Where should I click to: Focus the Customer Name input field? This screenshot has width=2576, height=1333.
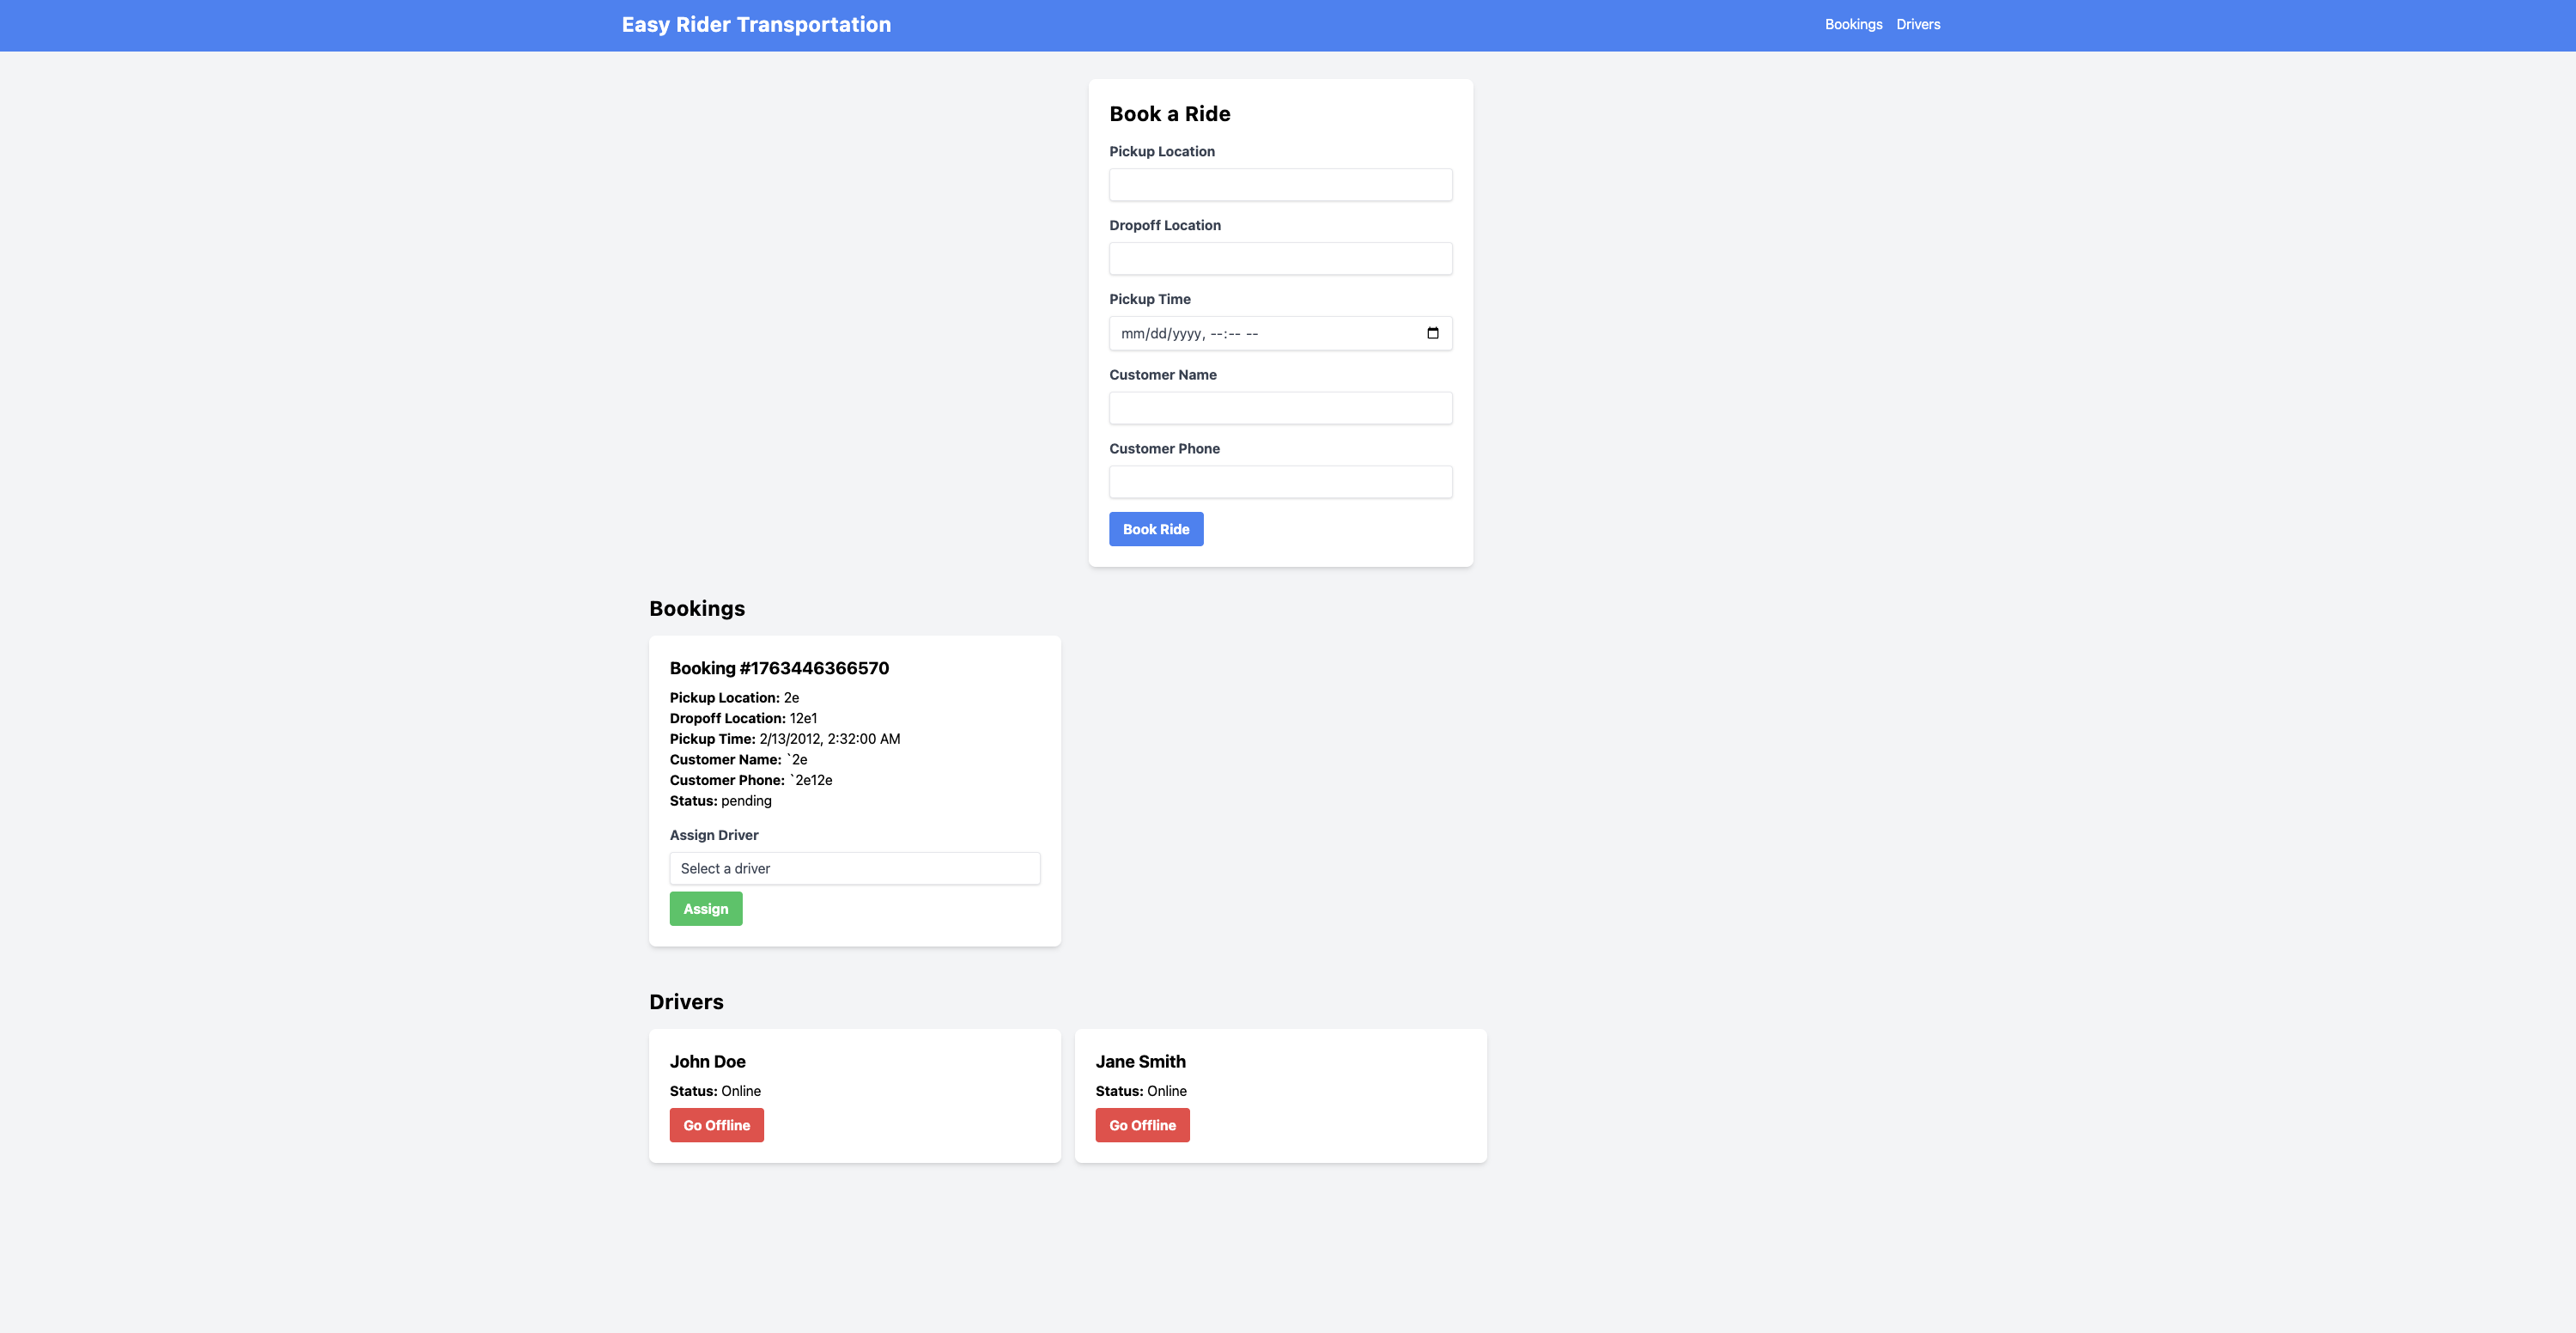(x=1280, y=407)
